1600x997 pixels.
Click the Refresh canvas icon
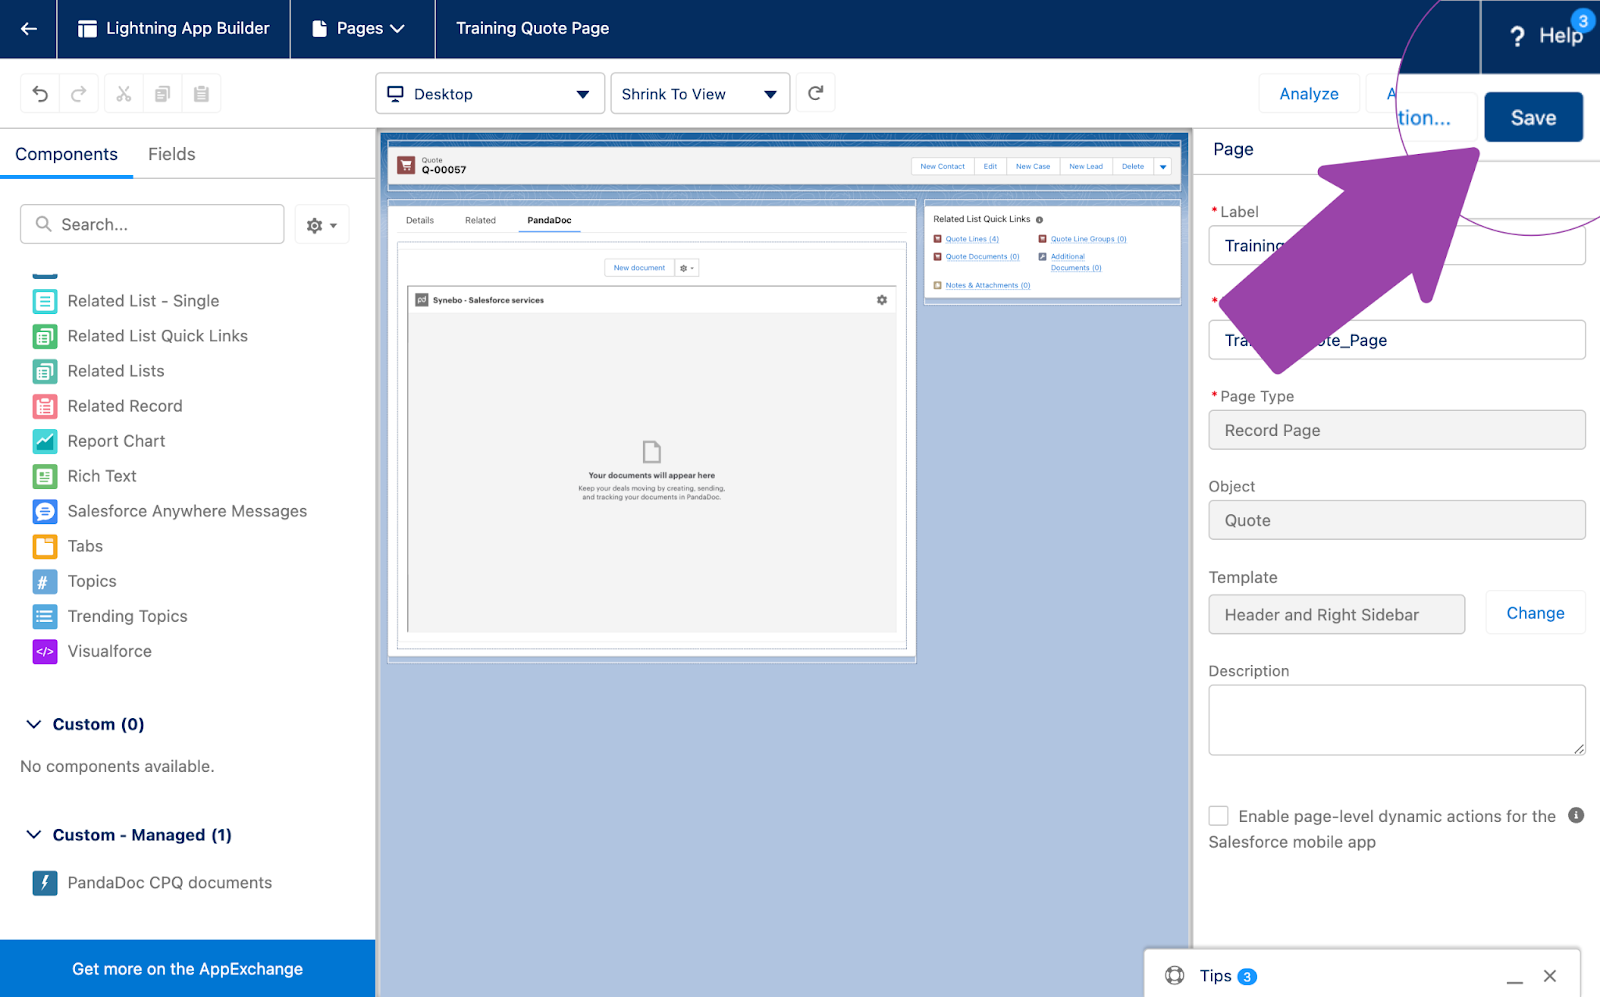pos(816,93)
